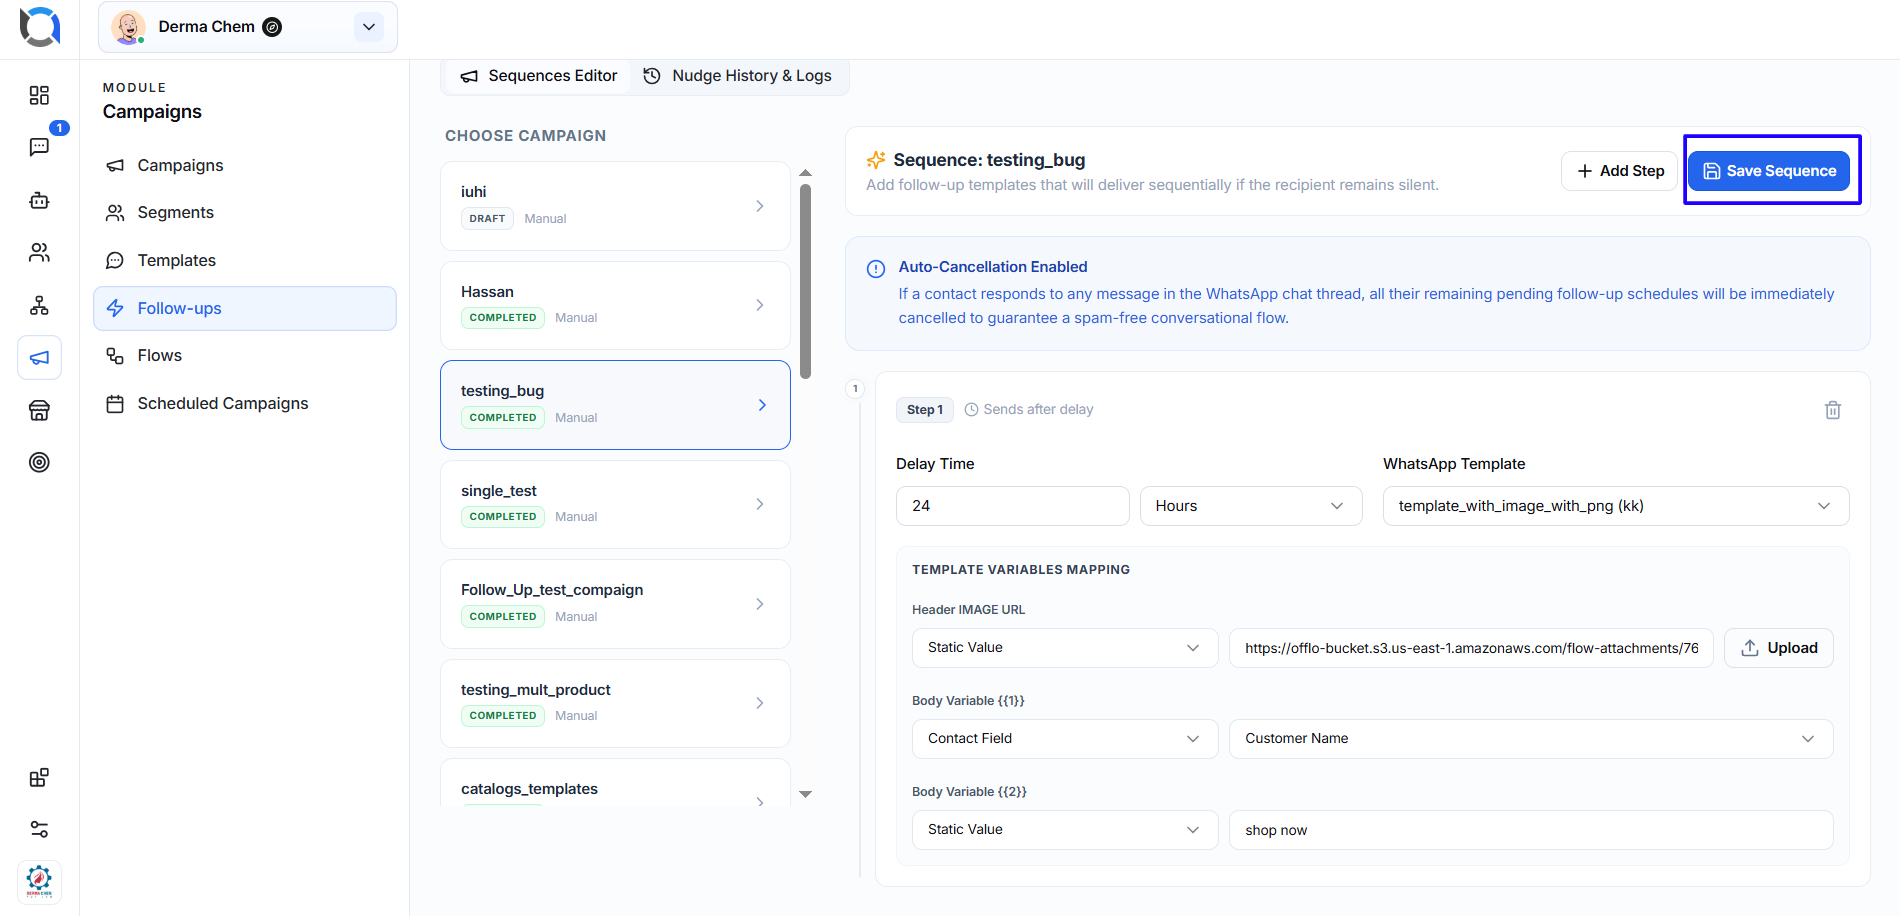Click the Upload image button

(1778, 648)
